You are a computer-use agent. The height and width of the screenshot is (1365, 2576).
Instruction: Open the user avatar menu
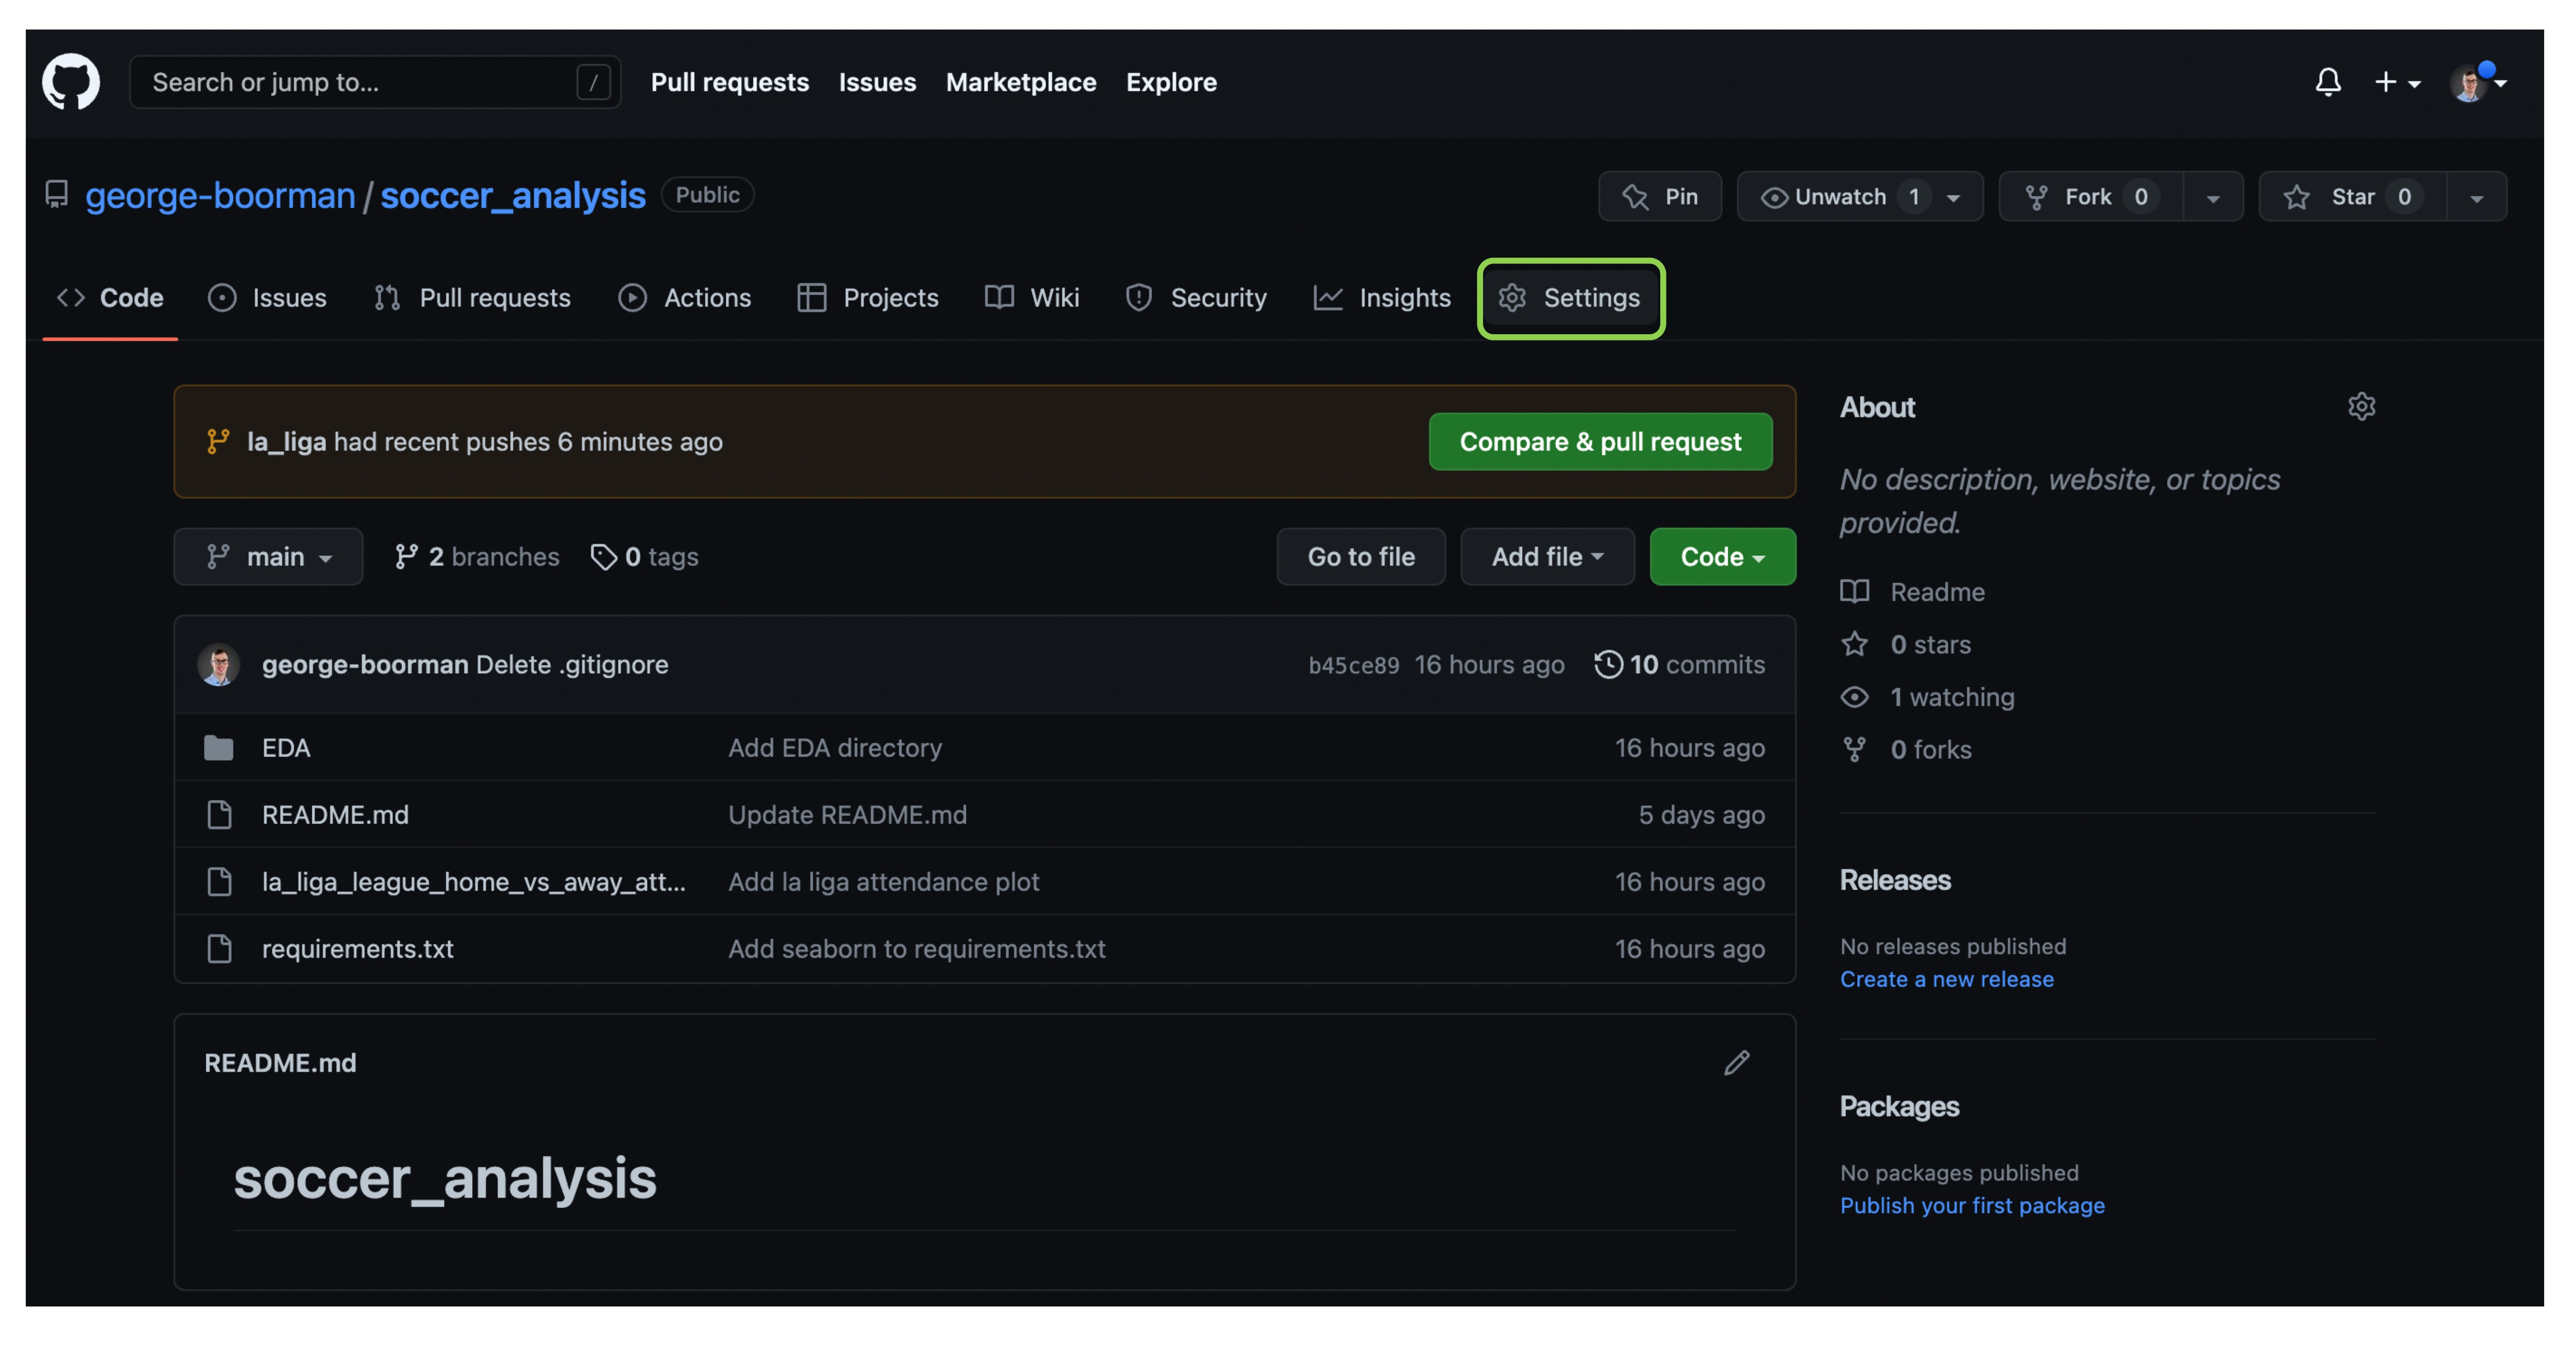point(2477,82)
